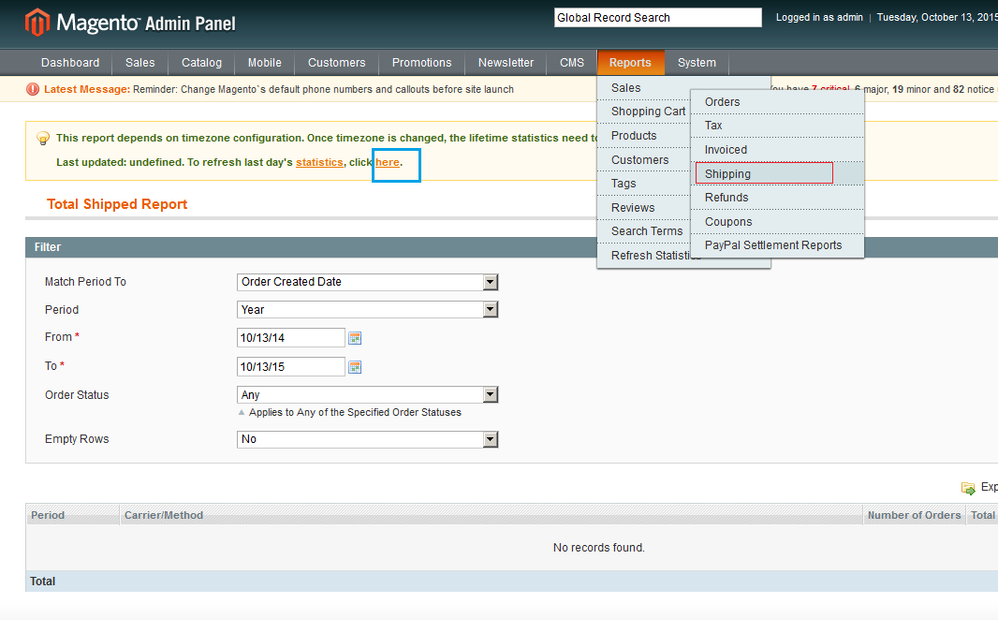Choose Tax in Sales submenu
998x620 pixels.
point(777,125)
